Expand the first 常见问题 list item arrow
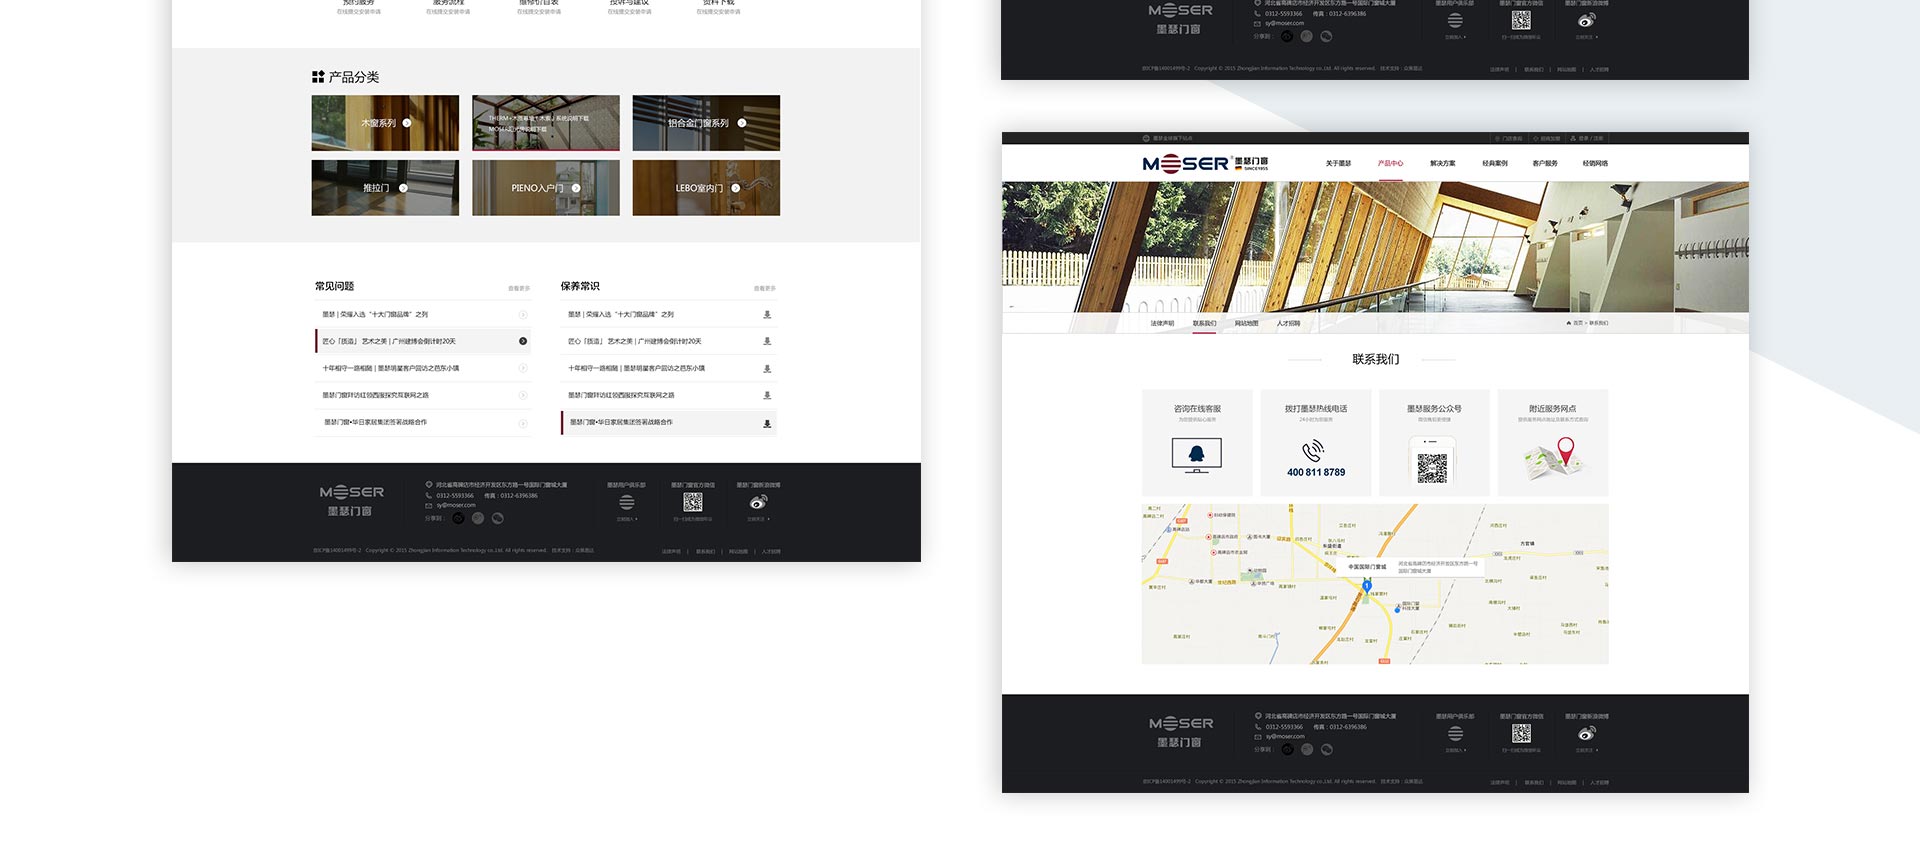The height and width of the screenshot is (858, 1920). coord(523,315)
